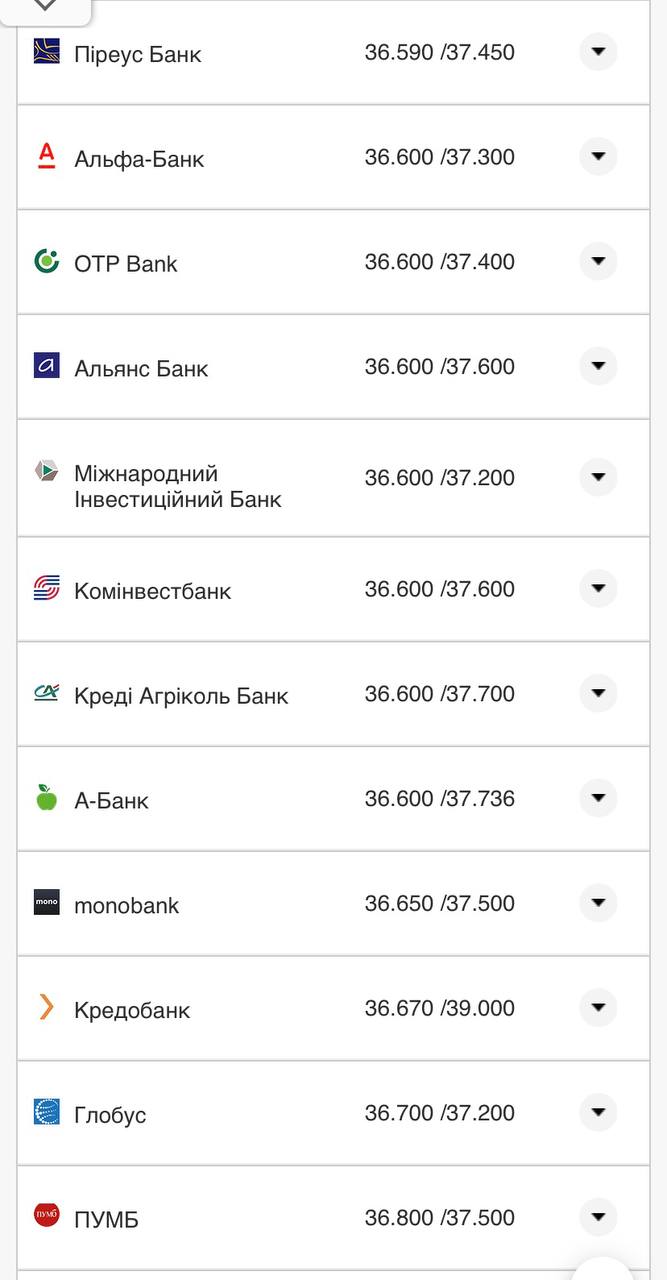Click the green OTP Bank logo
The image size is (667, 1280).
[x=47, y=261]
